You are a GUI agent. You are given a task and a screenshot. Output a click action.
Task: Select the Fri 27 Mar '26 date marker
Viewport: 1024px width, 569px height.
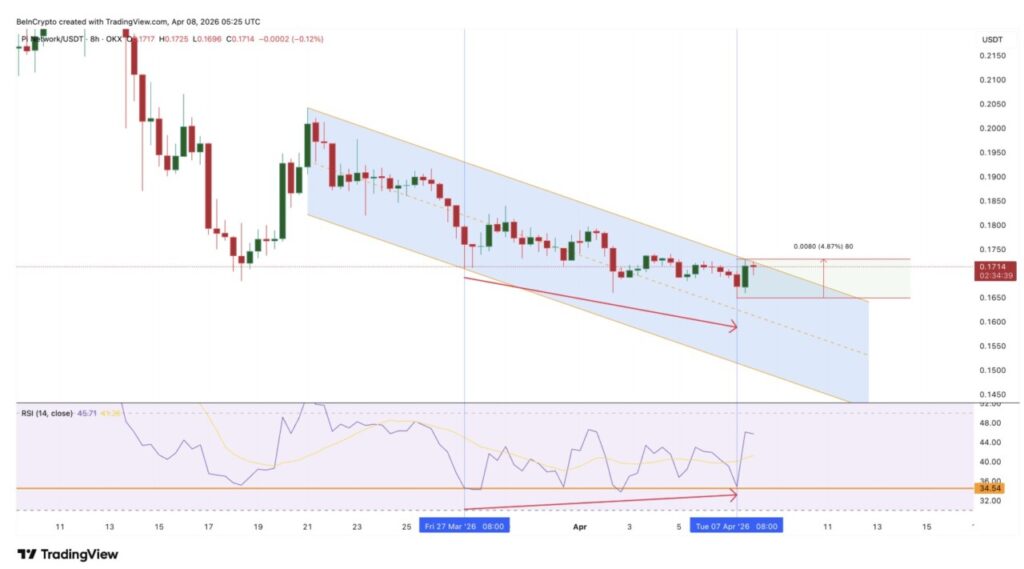[463, 525]
